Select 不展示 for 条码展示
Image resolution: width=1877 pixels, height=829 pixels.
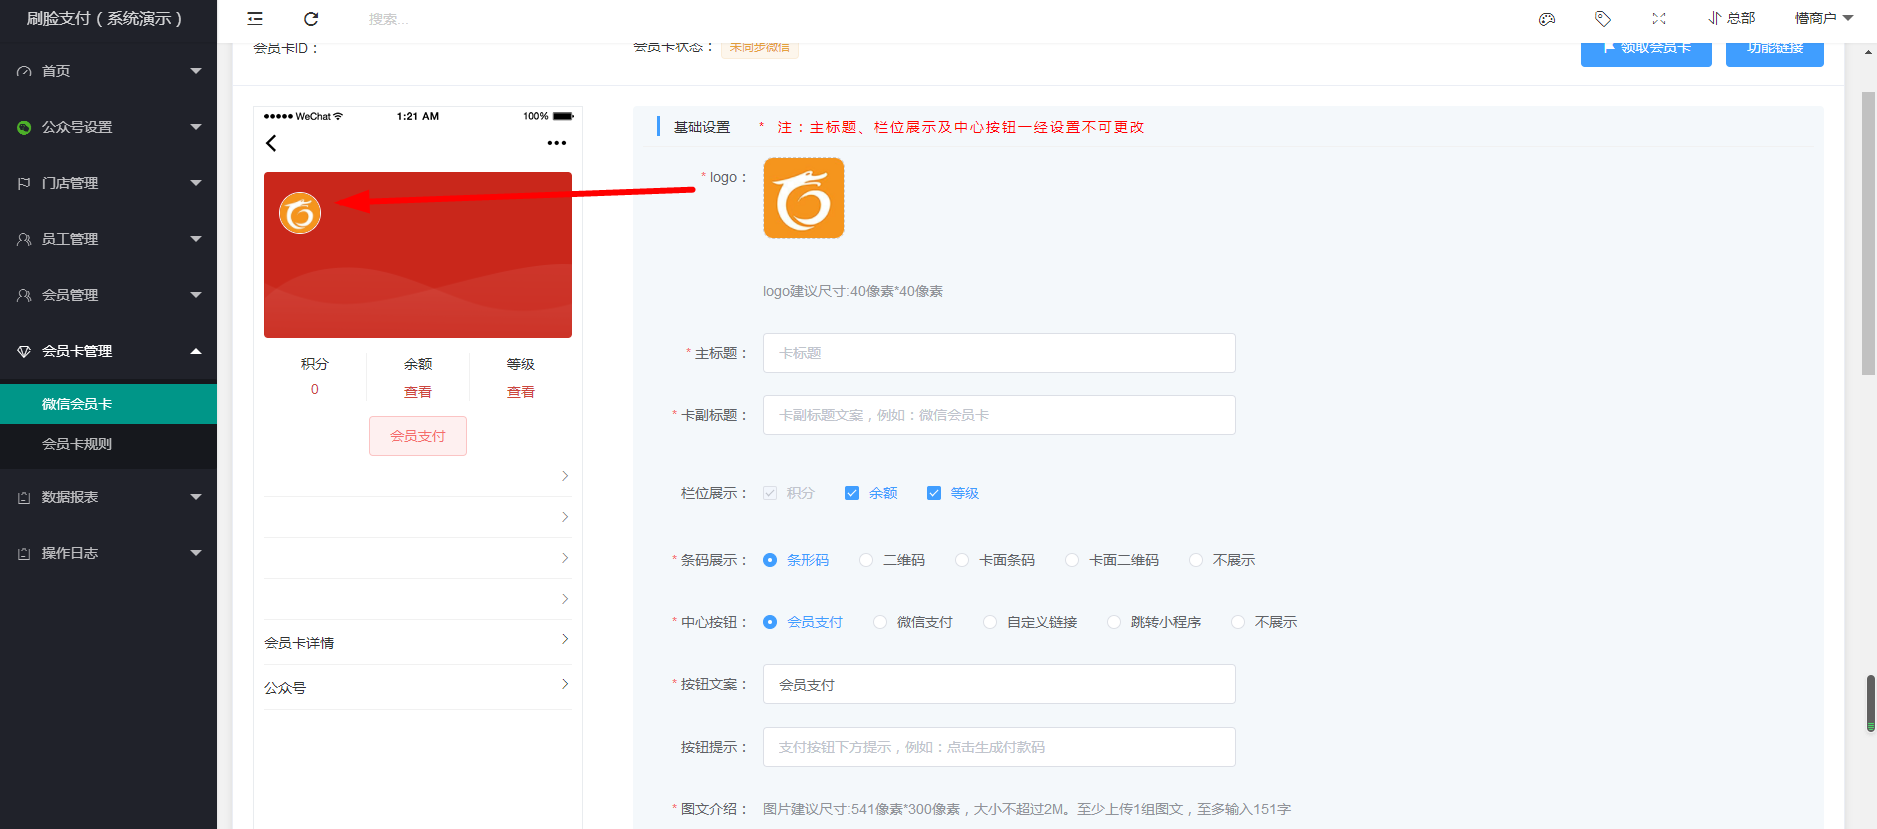(x=1196, y=560)
